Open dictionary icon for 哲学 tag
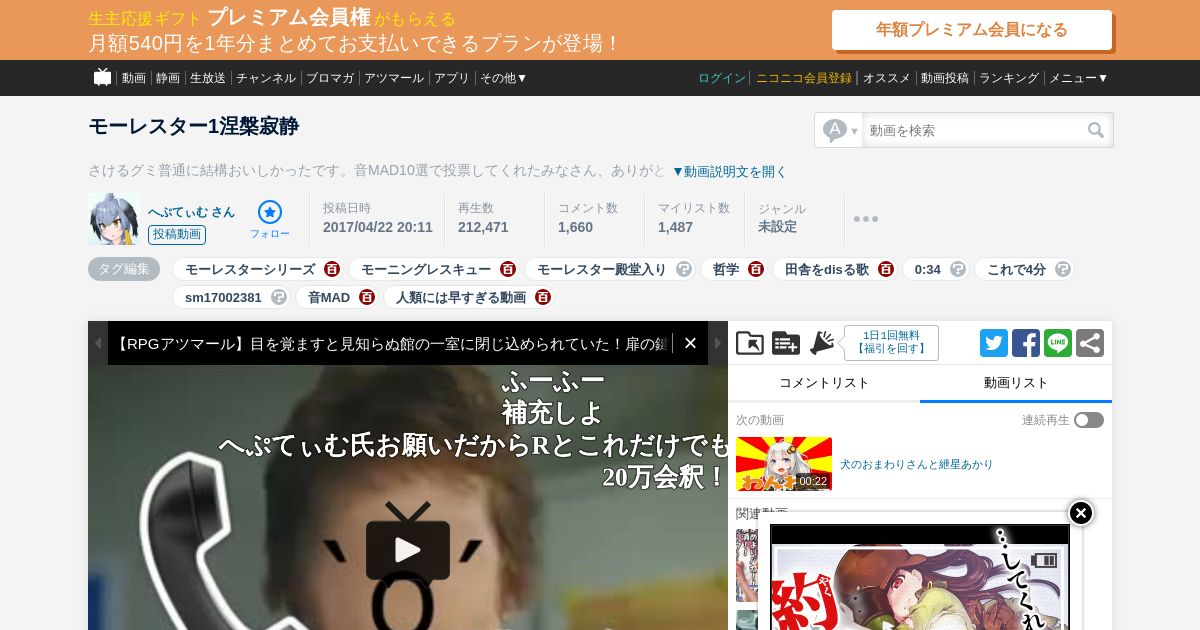This screenshot has height=630, width=1200. point(756,269)
